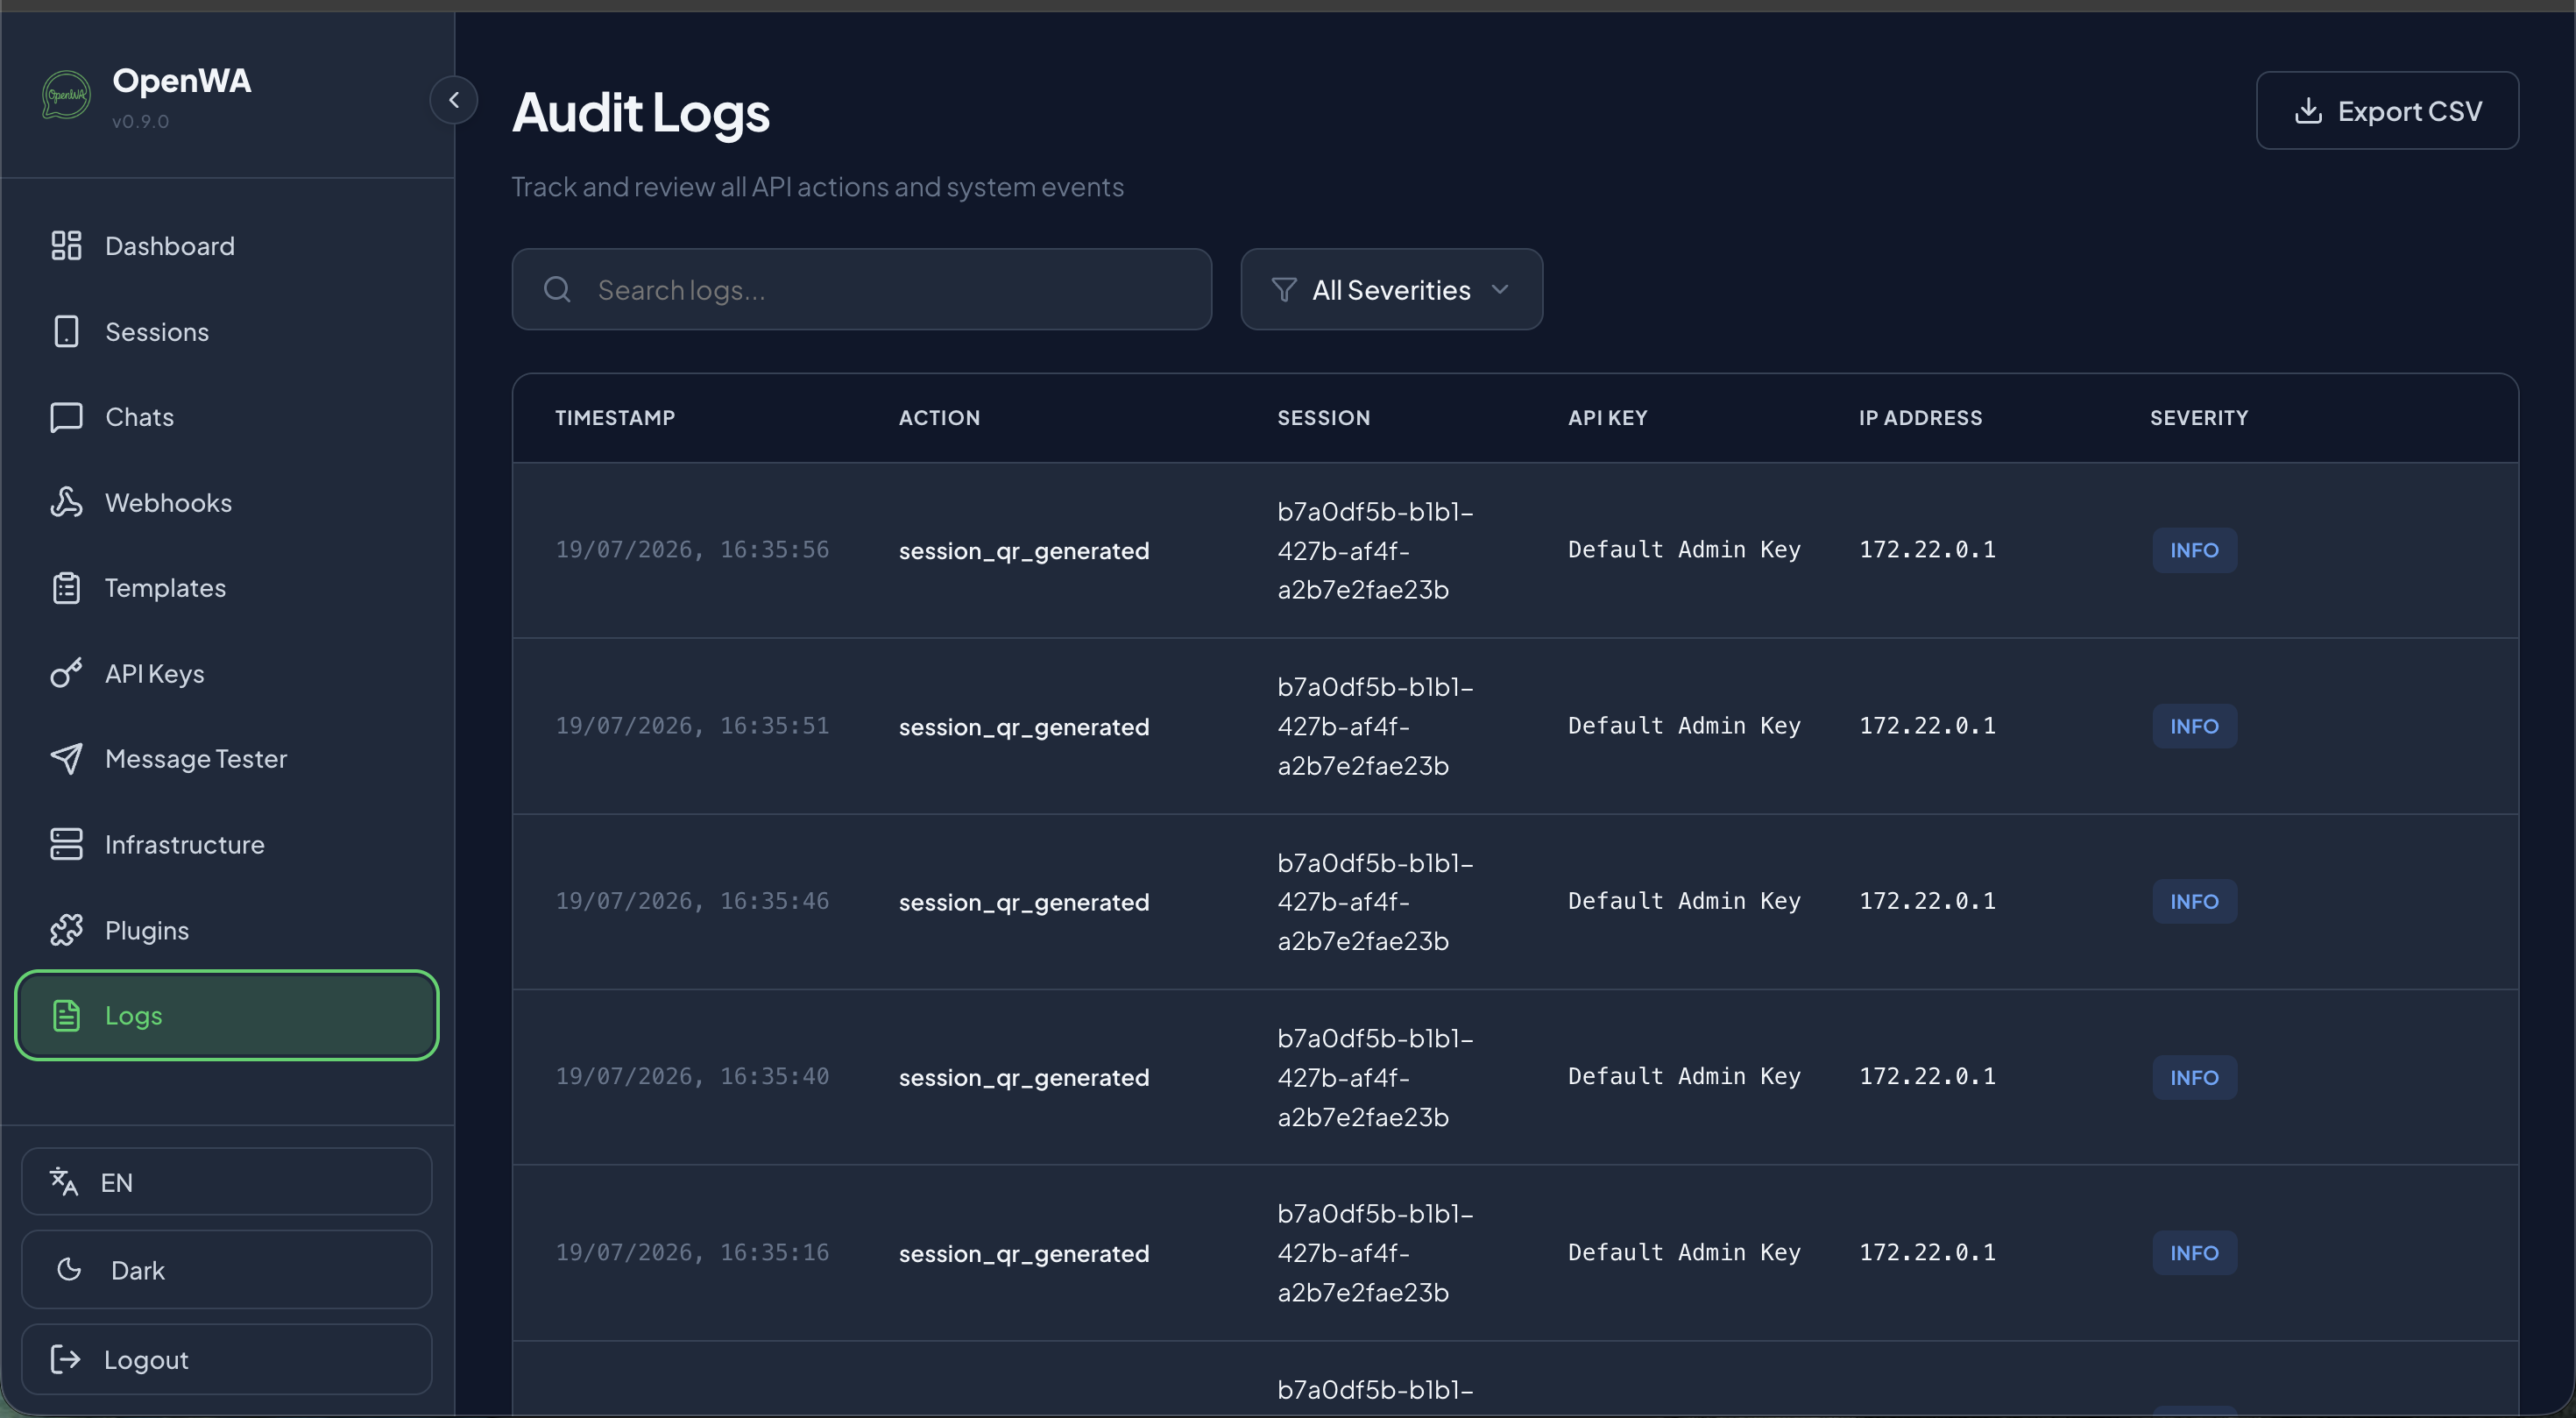This screenshot has height=1418, width=2576.
Task: Toggle Dark theme label
Action: click(138, 1270)
